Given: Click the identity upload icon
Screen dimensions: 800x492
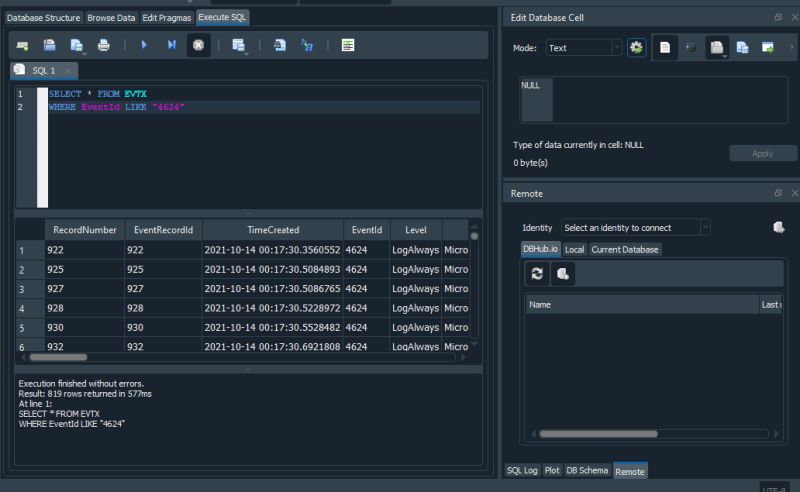Looking at the screenshot, I should coord(779,227).
